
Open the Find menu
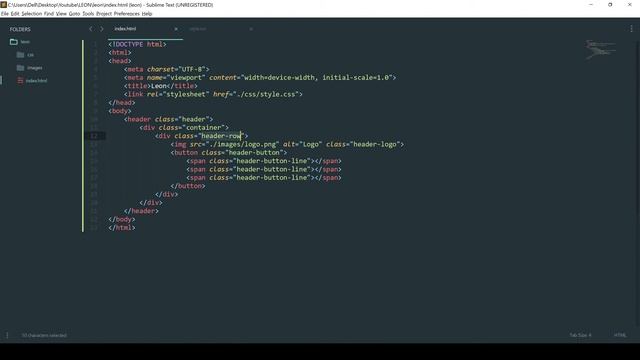(49, 13)
